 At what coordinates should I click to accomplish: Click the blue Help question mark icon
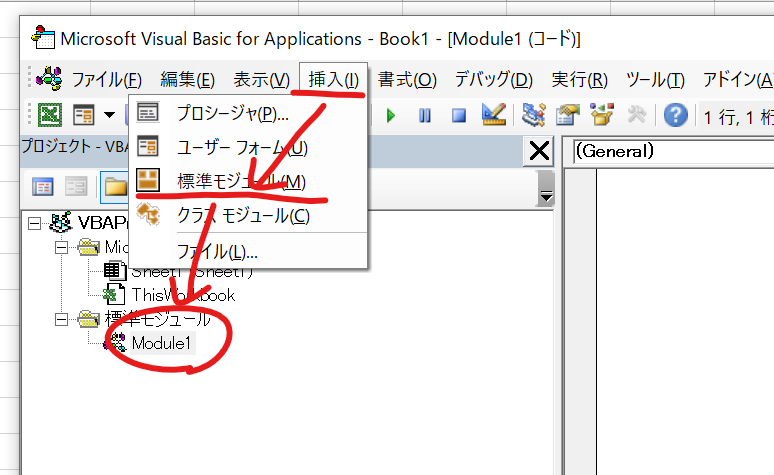point(676,115)
